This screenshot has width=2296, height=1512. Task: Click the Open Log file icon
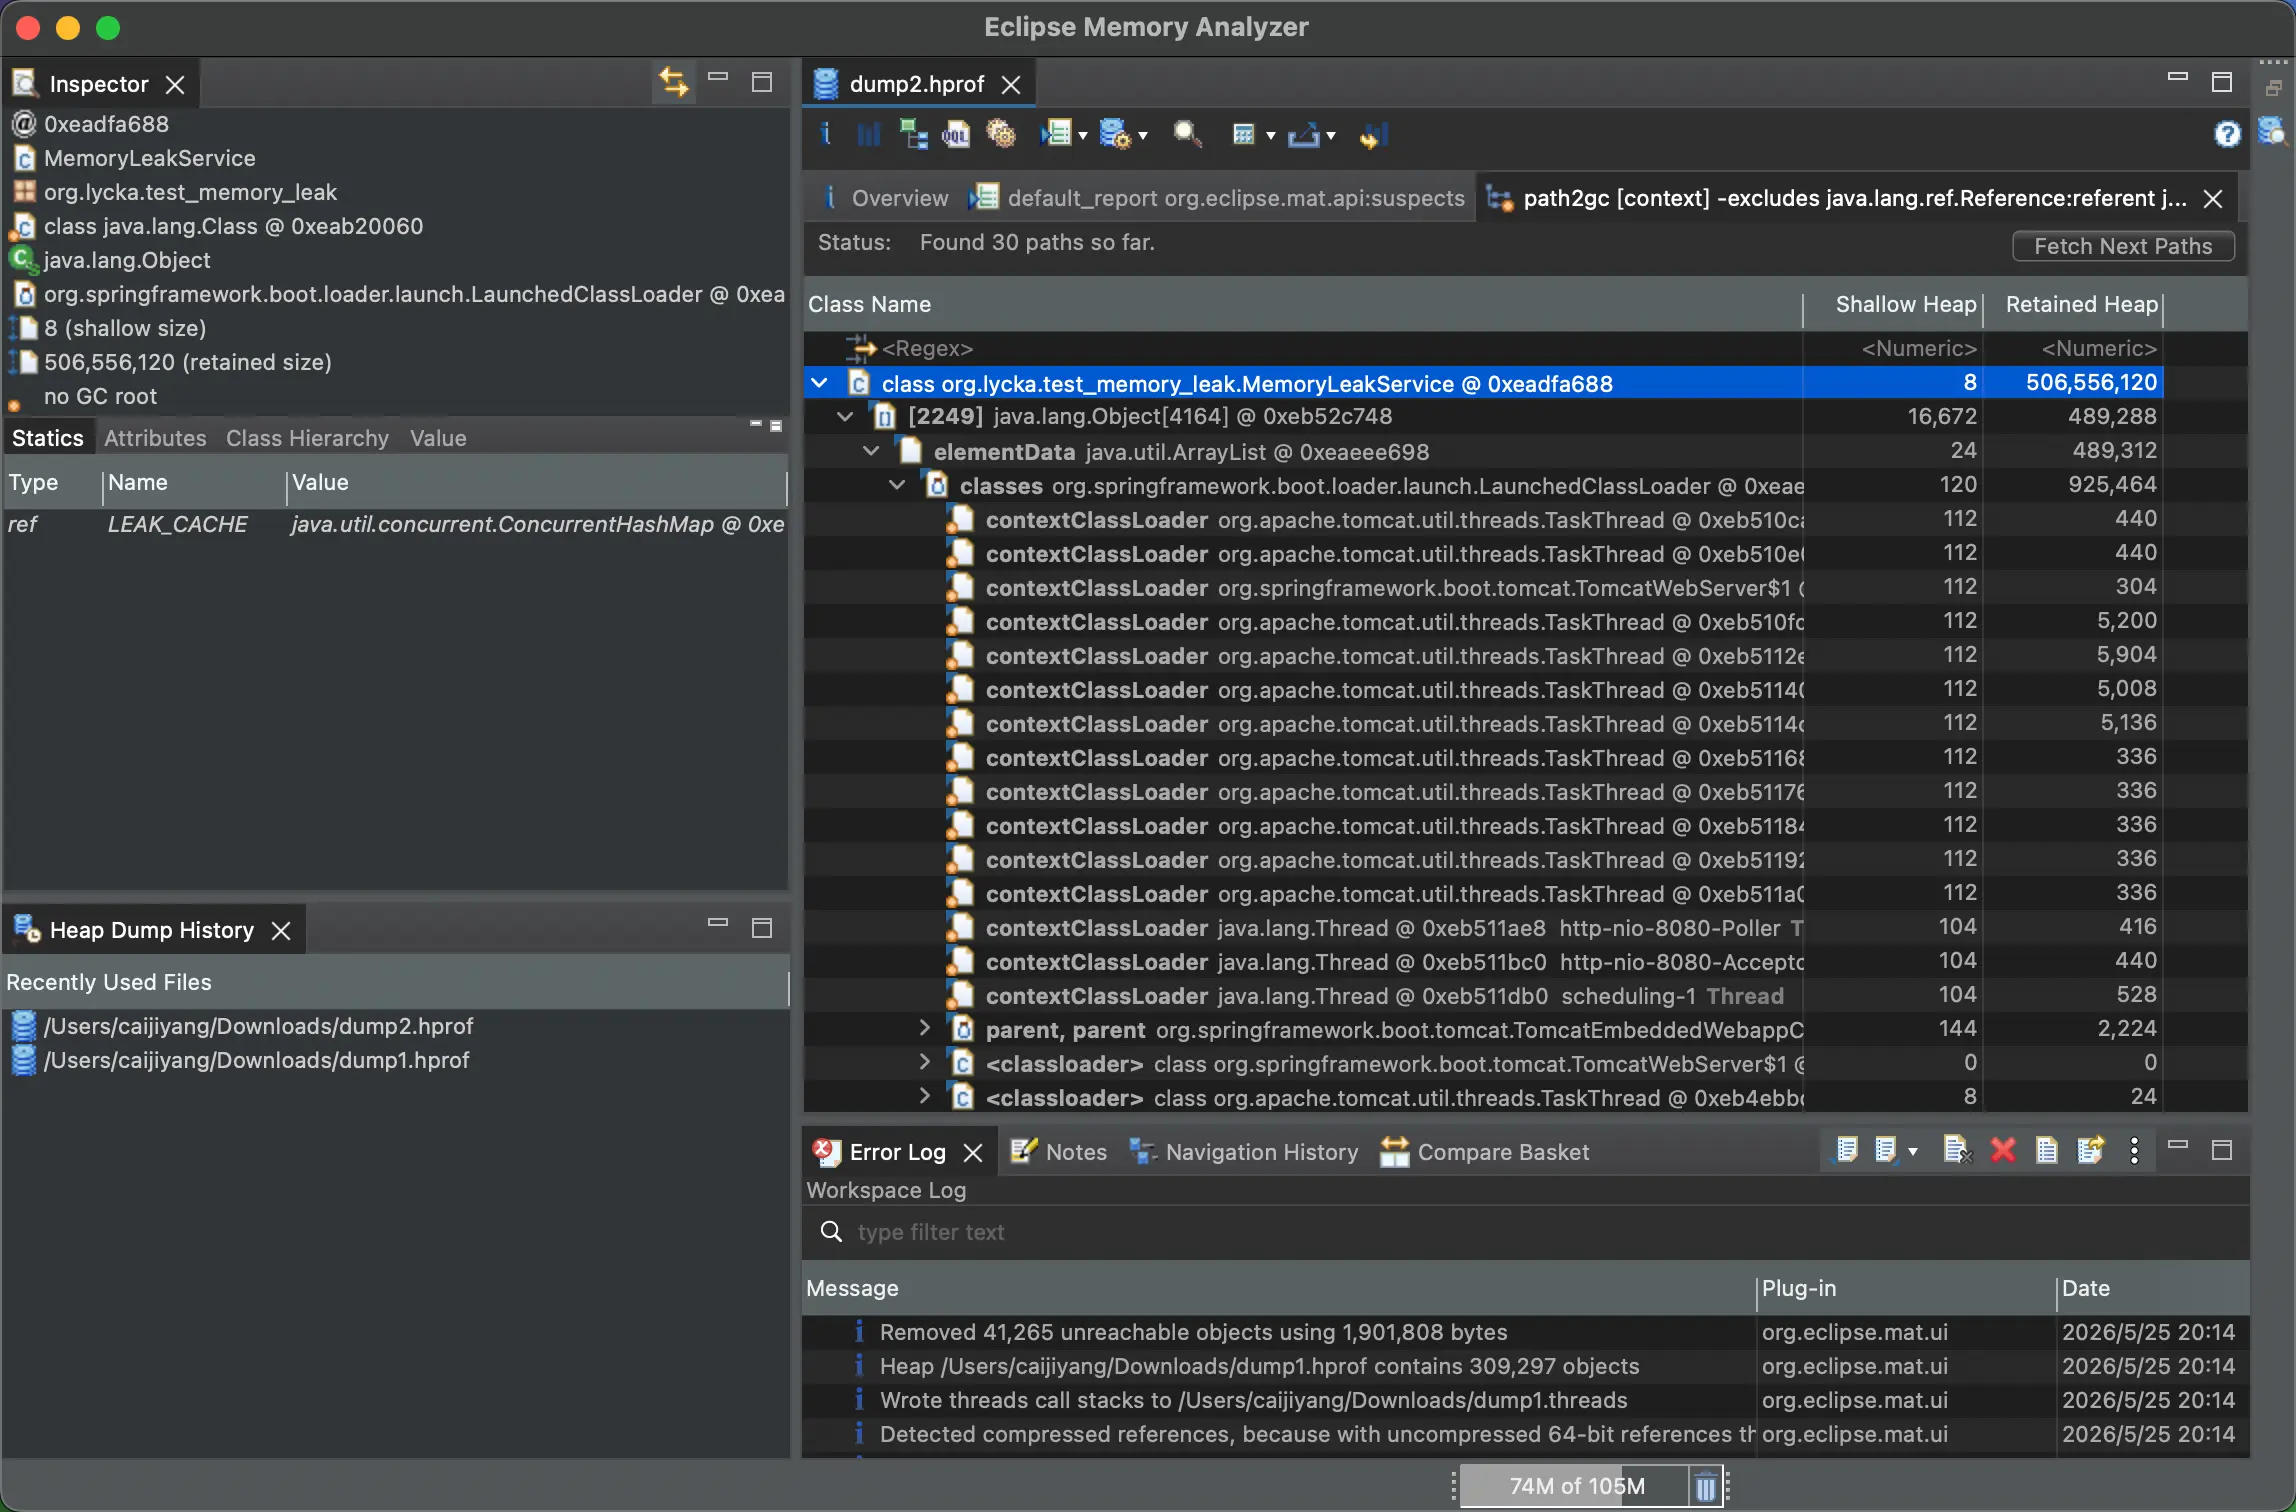point(2047,1151)
